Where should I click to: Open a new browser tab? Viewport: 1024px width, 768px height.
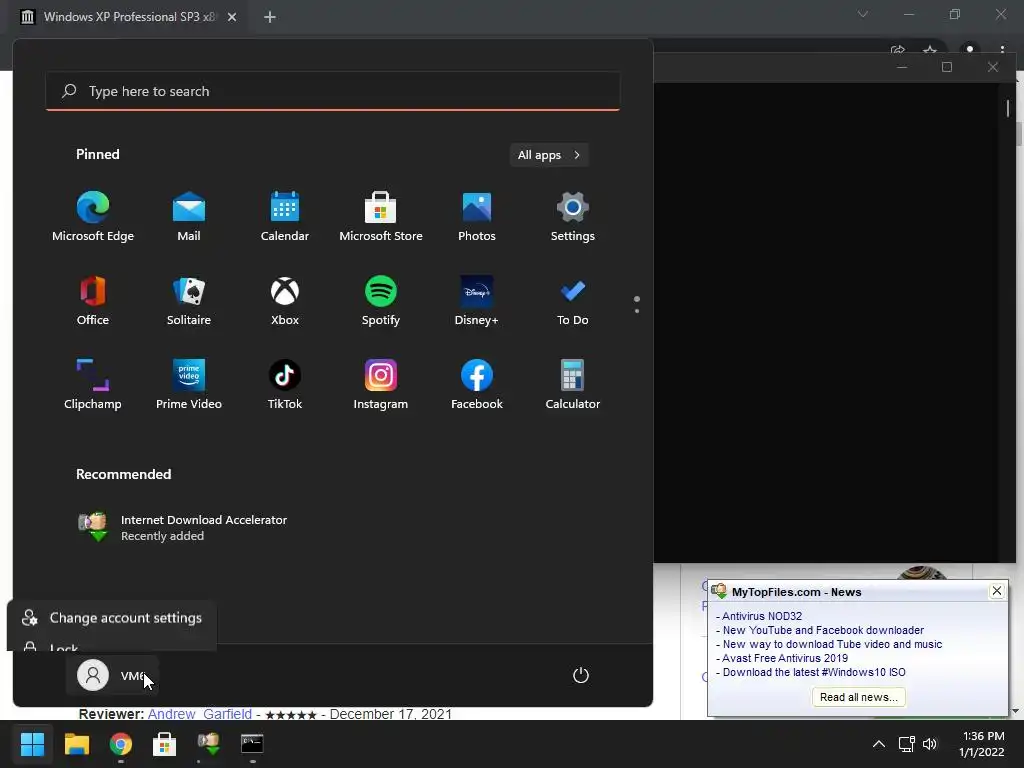tap(270, 17)
